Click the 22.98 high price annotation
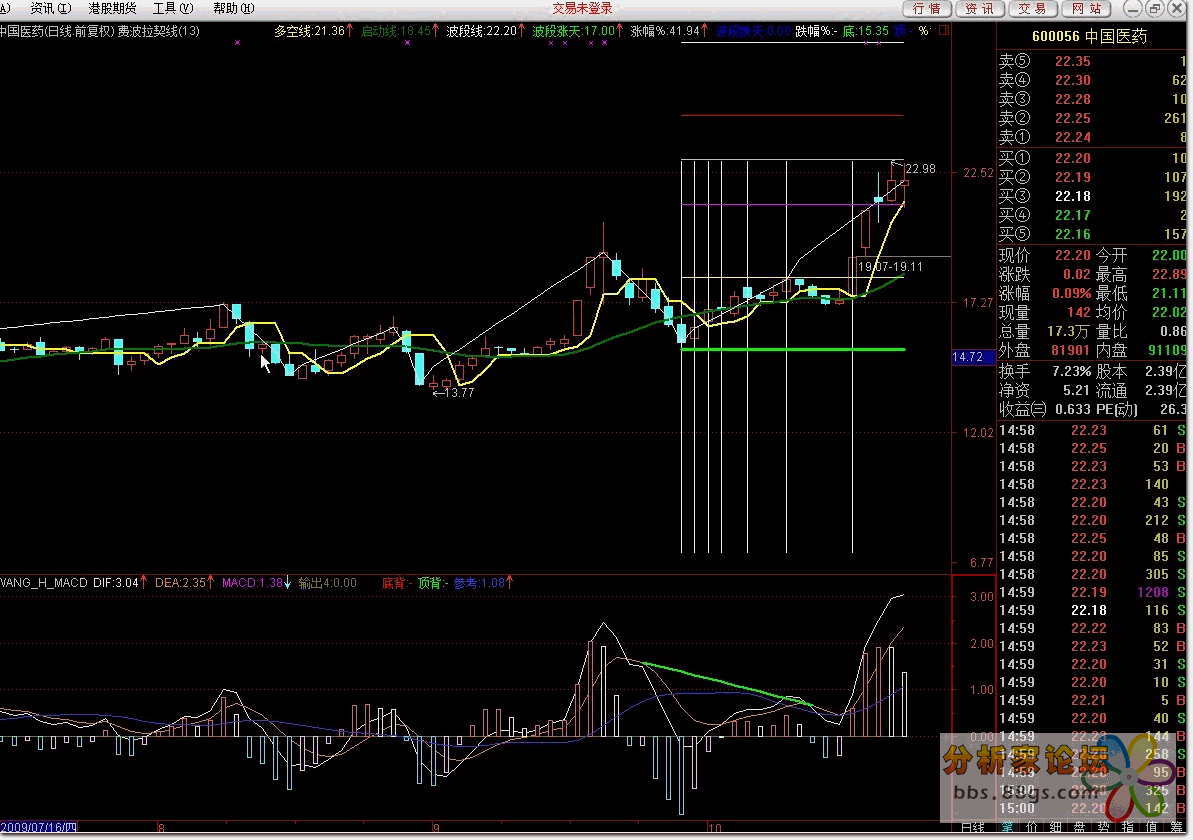 (921, 169)
